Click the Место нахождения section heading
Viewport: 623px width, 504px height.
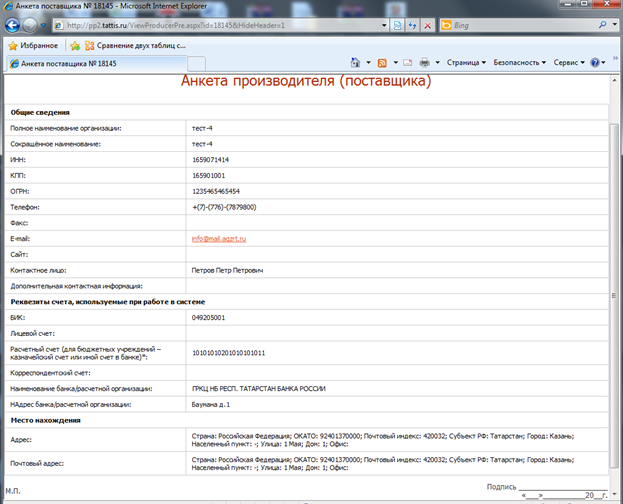[45, 420]
